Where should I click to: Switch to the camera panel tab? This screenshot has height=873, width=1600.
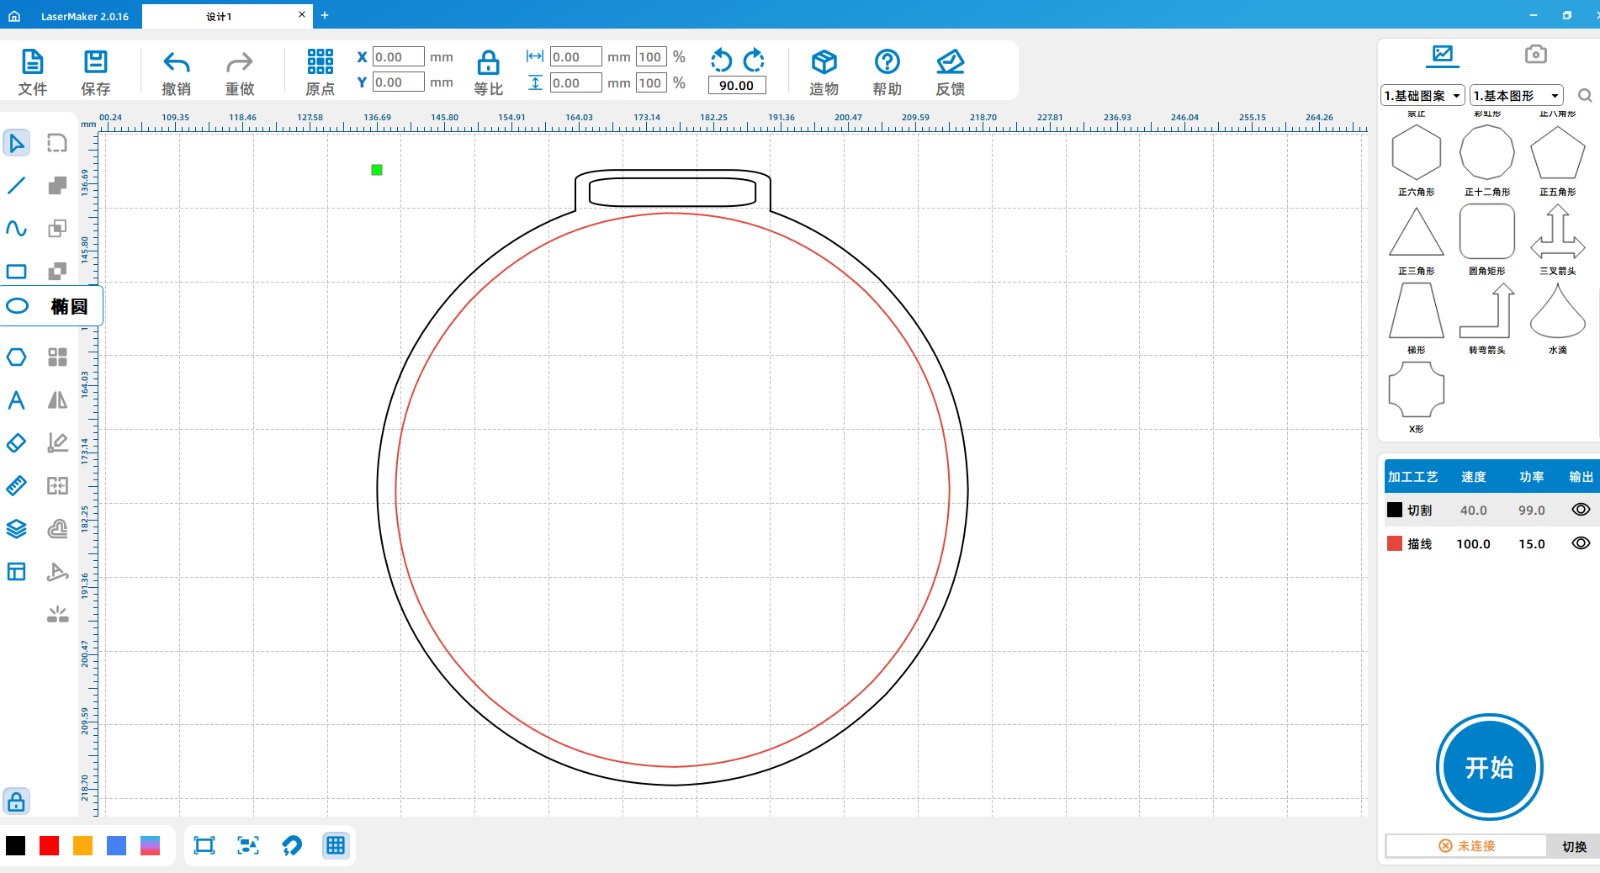1535,54
